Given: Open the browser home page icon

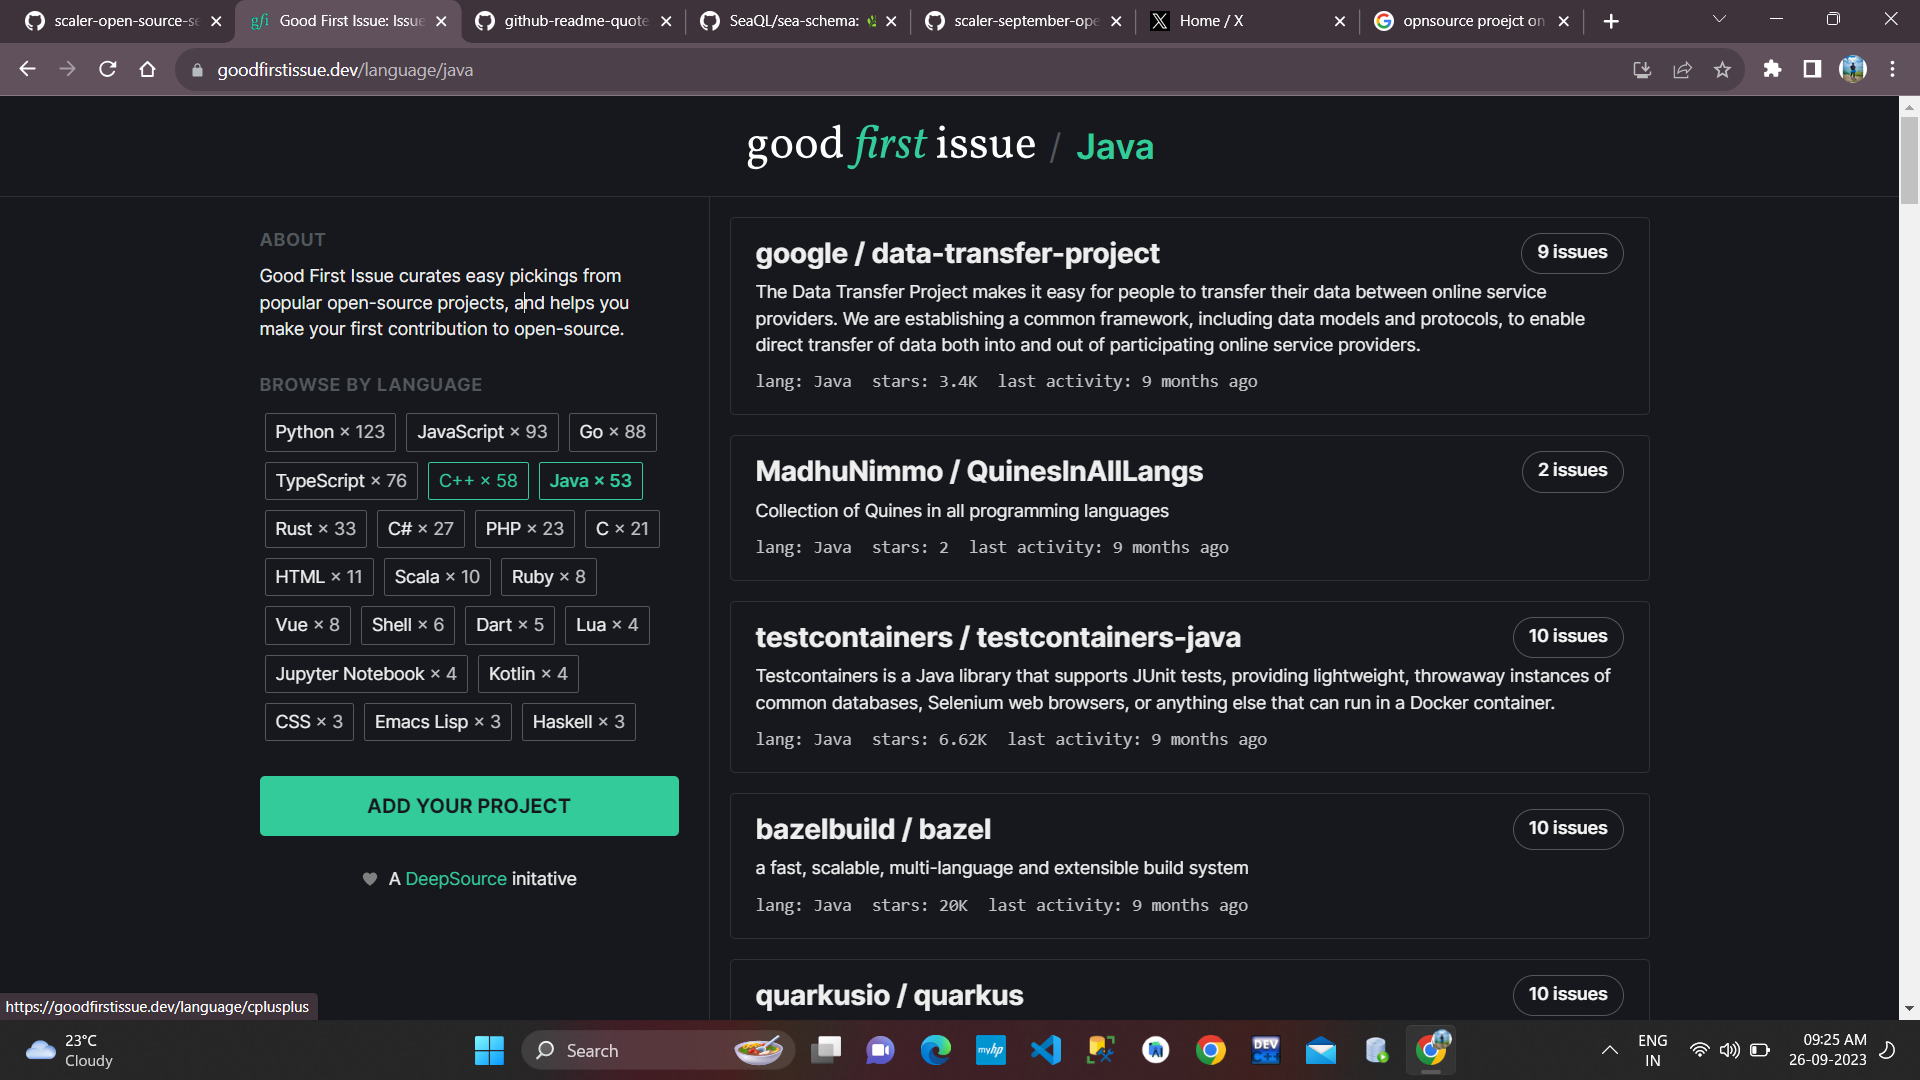Looking at the screenshot, I should coord(147,69).
